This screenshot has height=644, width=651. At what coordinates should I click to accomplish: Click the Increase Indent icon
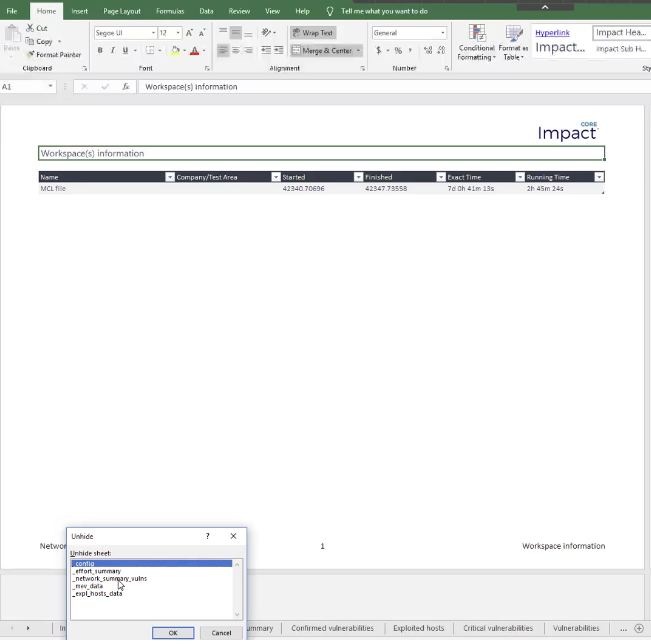pyautogui.click(x=279, y=50)
